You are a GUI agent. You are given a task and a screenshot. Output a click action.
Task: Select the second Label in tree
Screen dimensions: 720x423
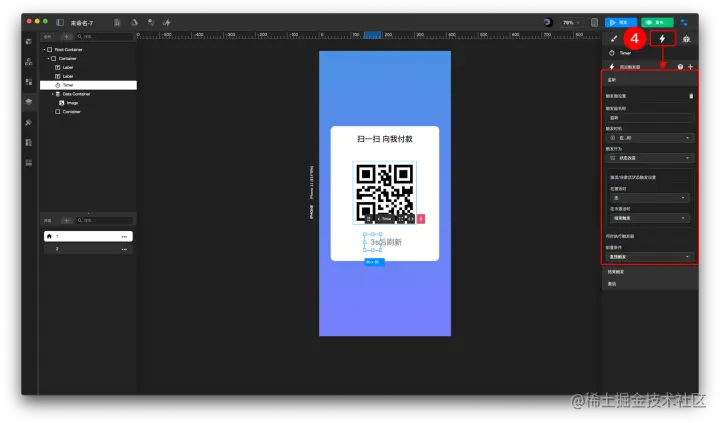pos(88,76)
